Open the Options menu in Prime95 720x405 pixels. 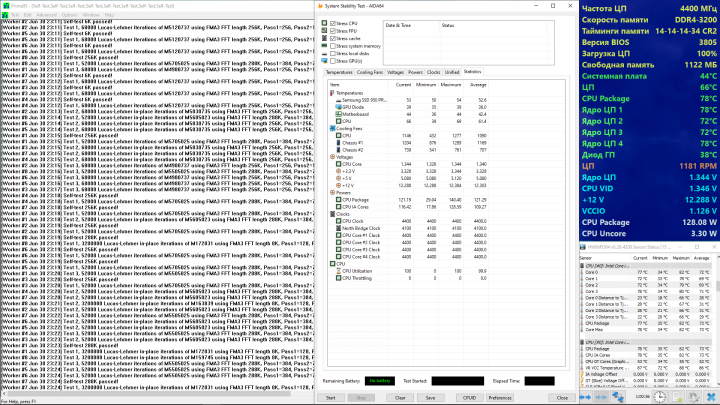70,15
